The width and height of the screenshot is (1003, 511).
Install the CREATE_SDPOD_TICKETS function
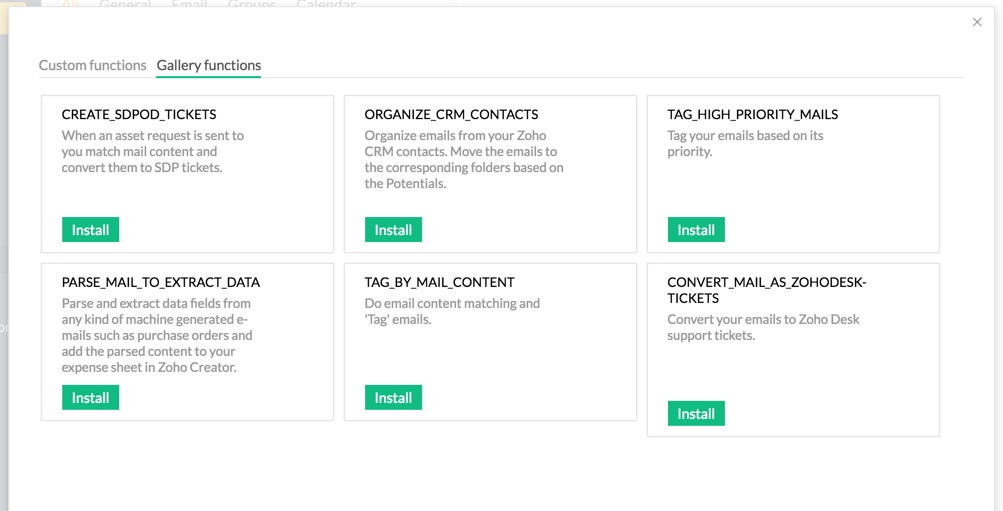click(x=90, y=230)
